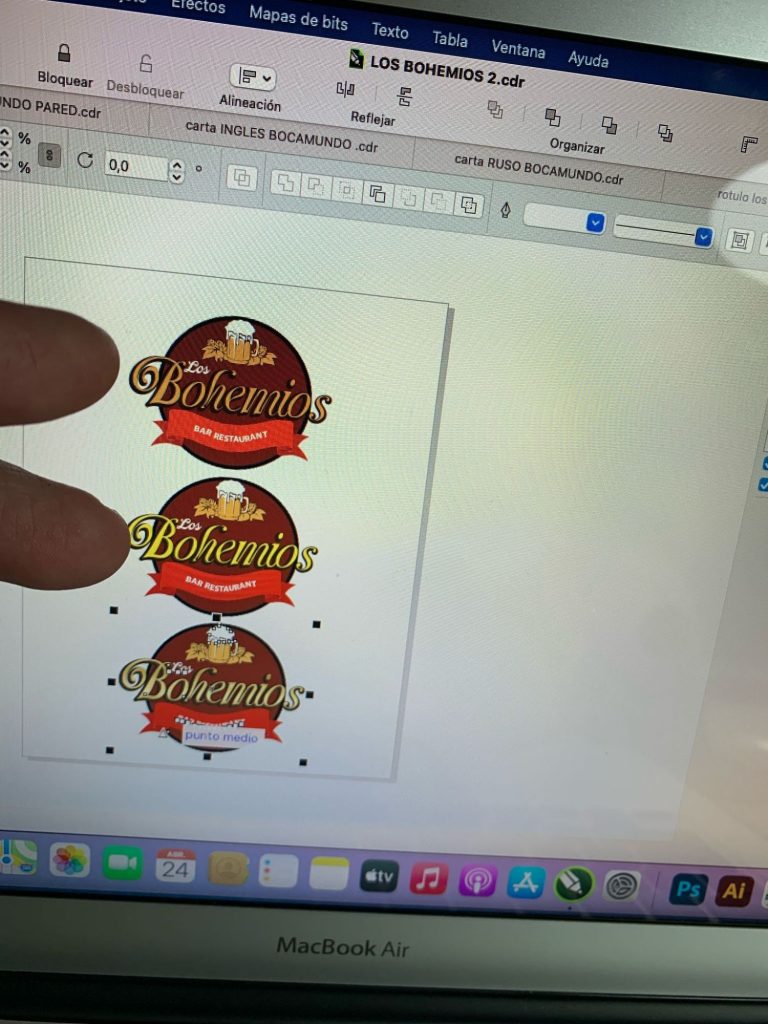
Task: Open Photoshop from the Dock
Action: (688, 889)
